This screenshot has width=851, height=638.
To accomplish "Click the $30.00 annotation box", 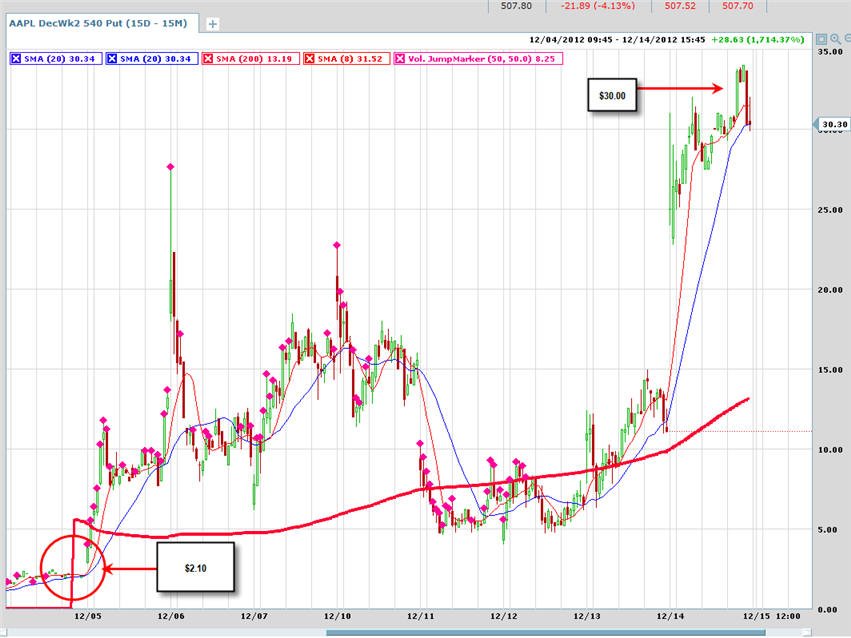I will tap(612, 95).
